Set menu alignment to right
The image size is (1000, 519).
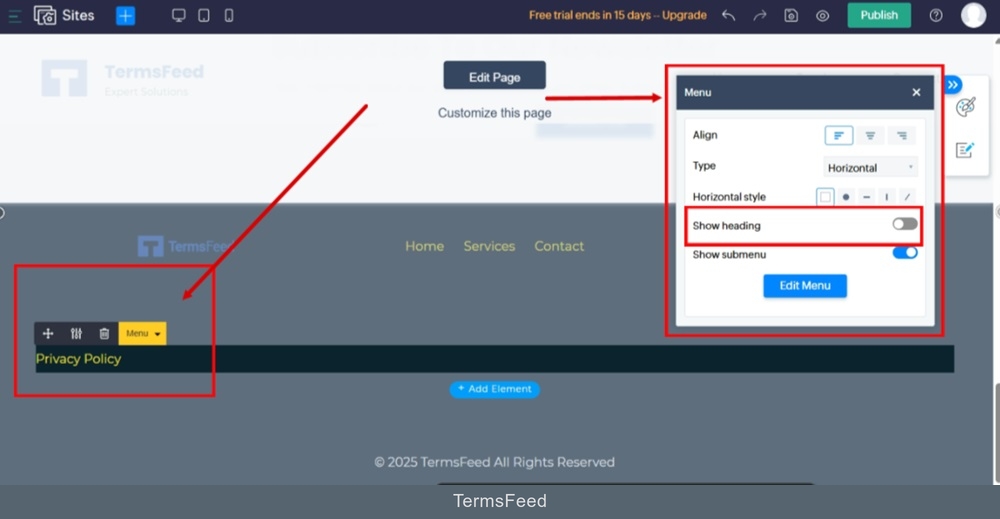click(901, 135)
